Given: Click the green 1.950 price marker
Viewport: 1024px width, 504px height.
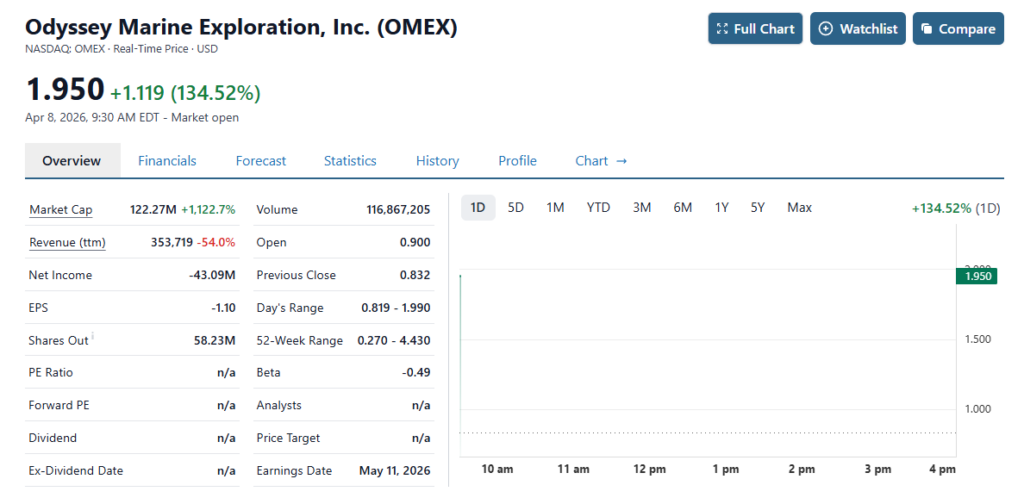Looking at the screenshot, I should click(x=977, y=276).
